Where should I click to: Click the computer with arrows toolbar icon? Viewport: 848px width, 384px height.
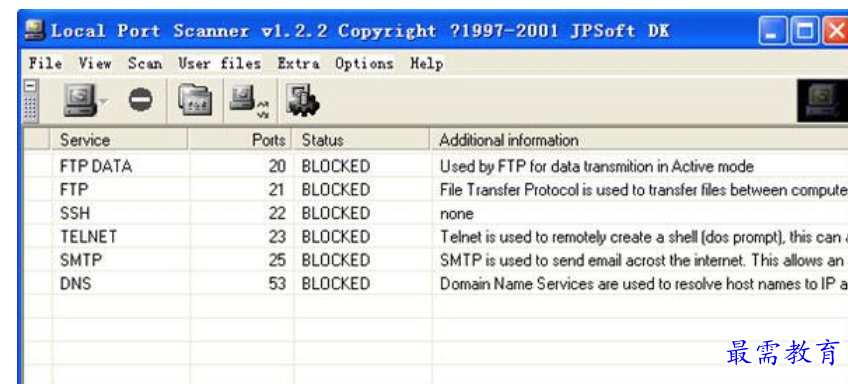pos(249,102)
